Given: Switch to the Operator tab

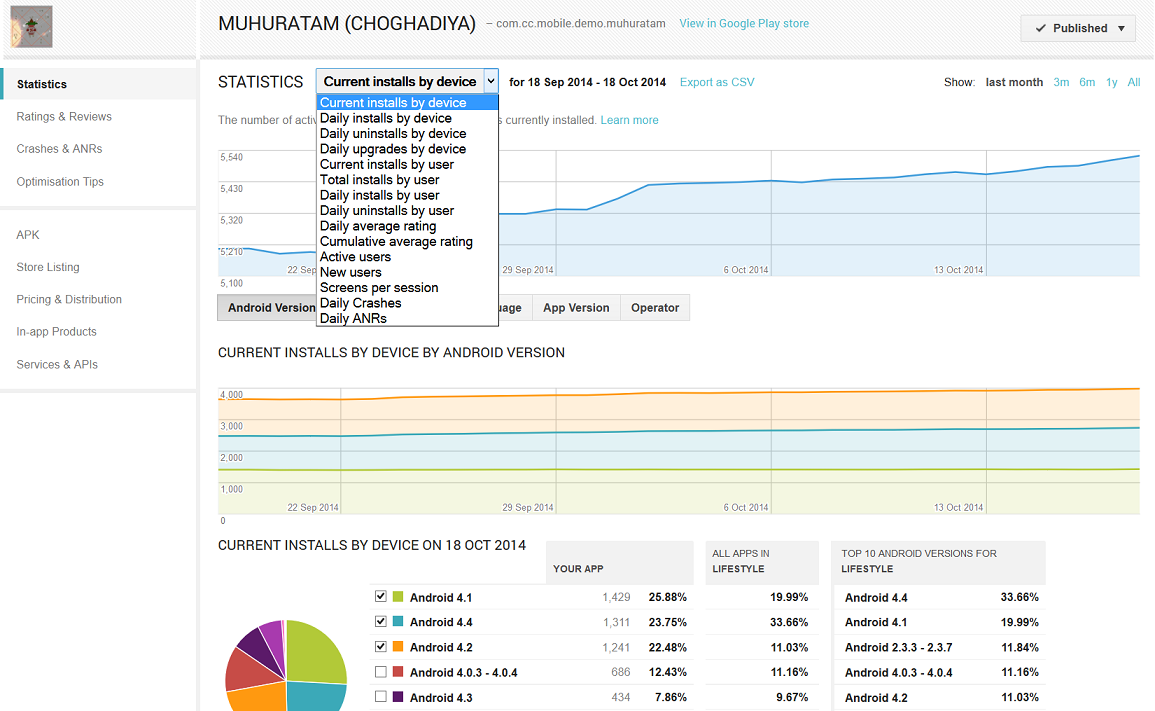Looking at the screenshot, I should tap(654, 307).
